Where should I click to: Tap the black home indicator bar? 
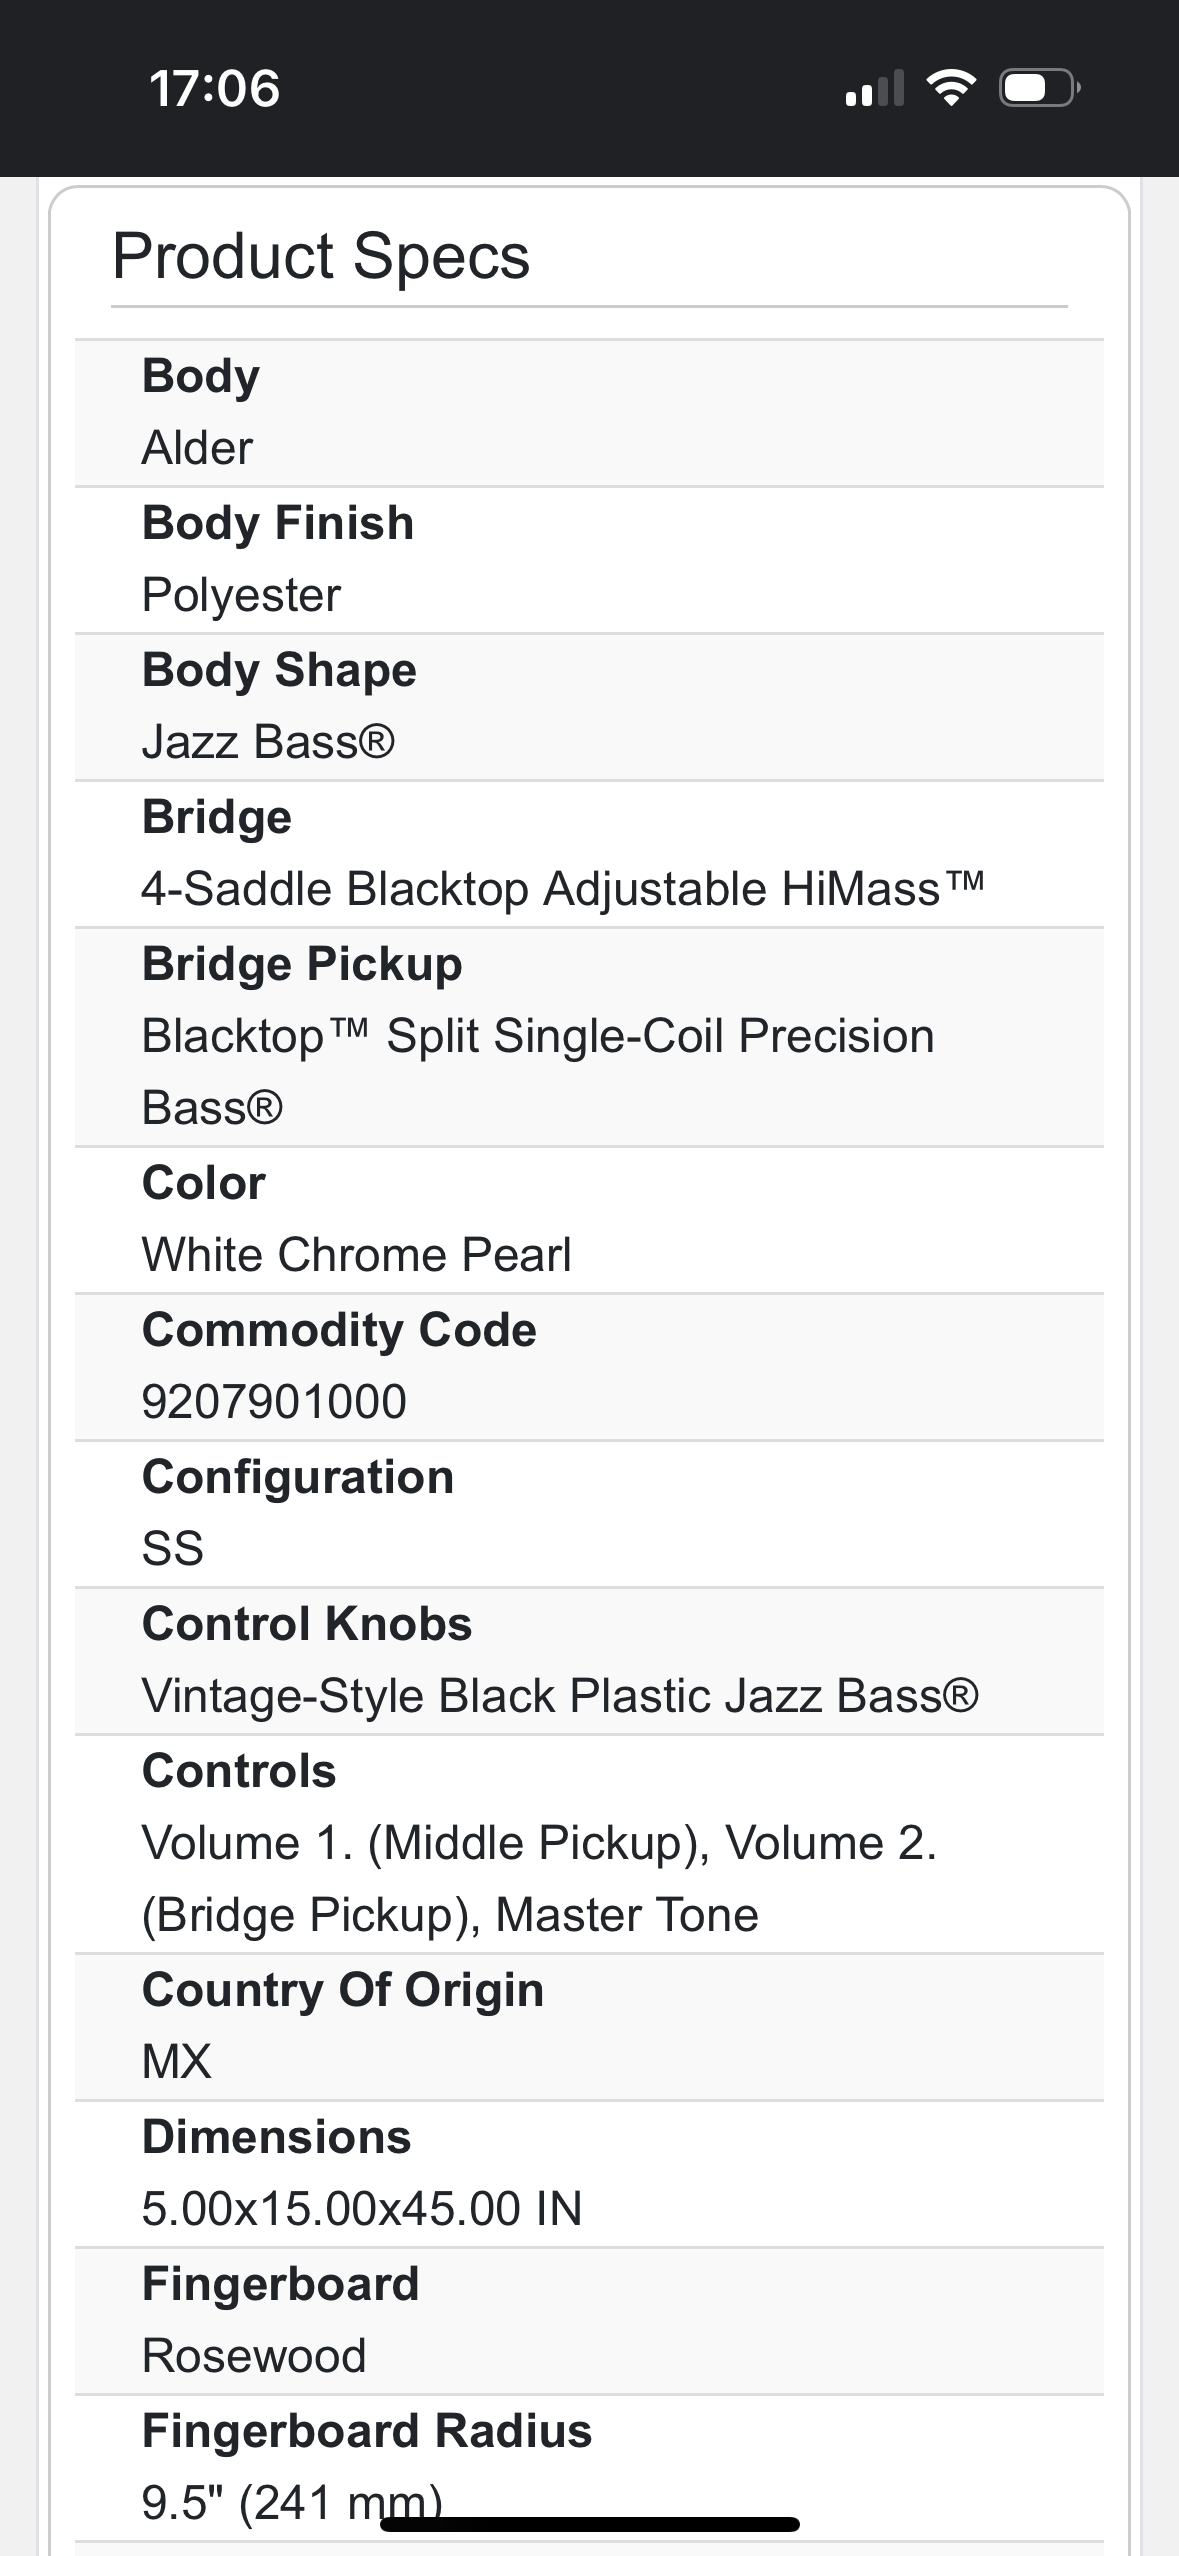click(590, 2524)
